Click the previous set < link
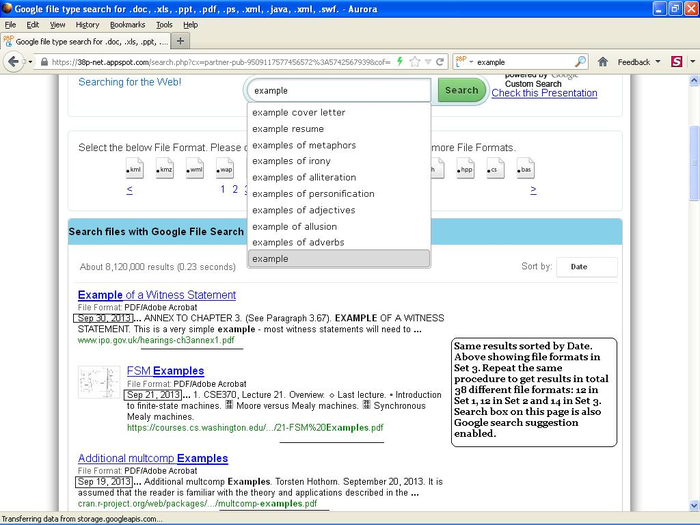This screenshot has height=525, width=700. coord(129,190)
